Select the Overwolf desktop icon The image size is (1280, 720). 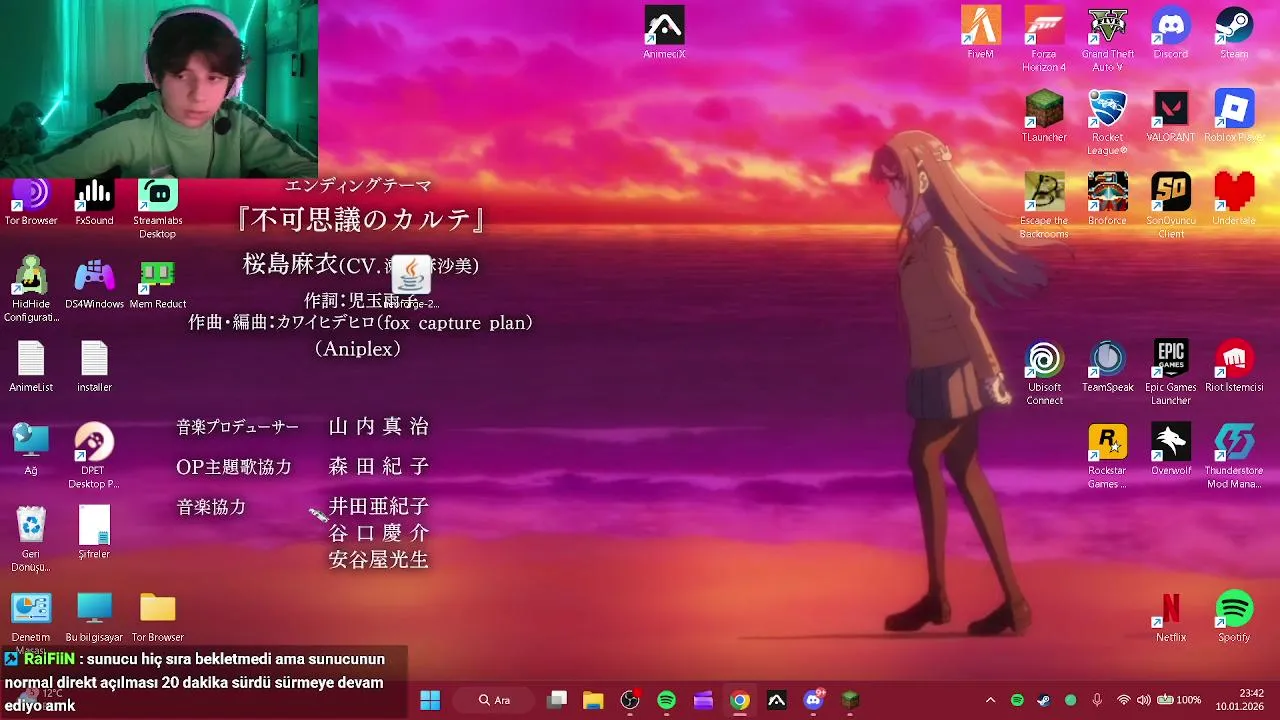point(1171,448)
